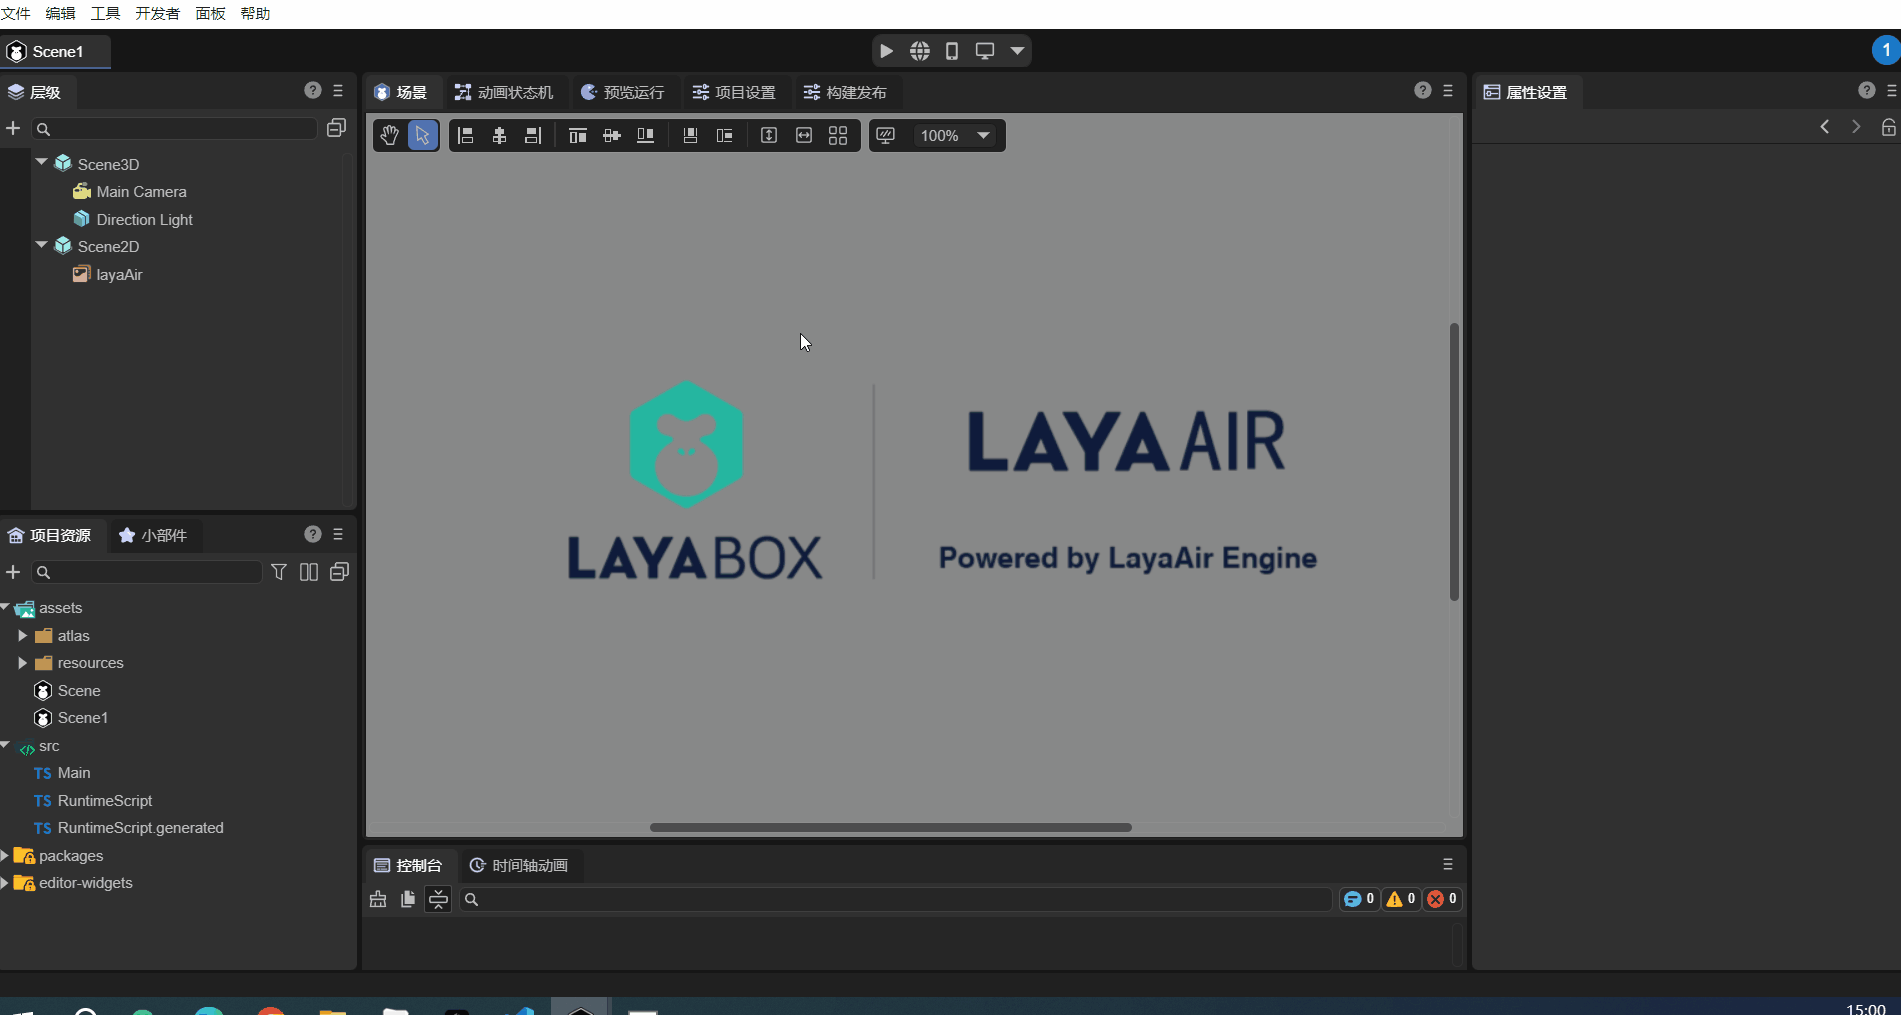Toggle the warning messages filter in console
Viewport: 1901px width, 1015px height.
pyautogui.click(x=1400, y=899)
